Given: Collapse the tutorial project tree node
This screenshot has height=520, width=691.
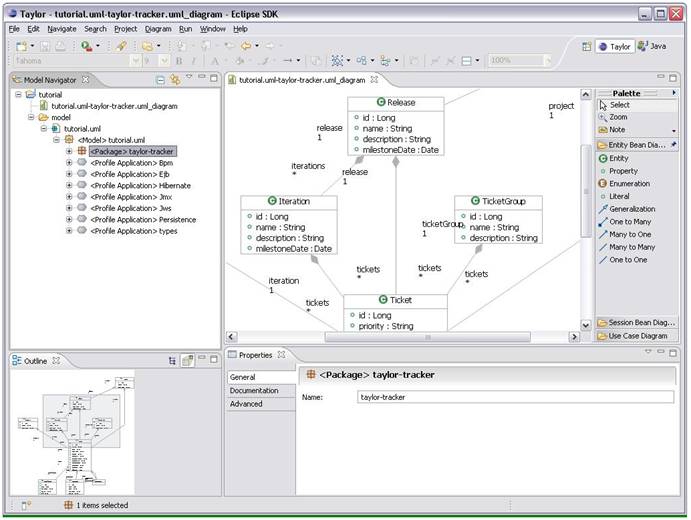Looking at the screenshot, I should click(x=17, y=94).
